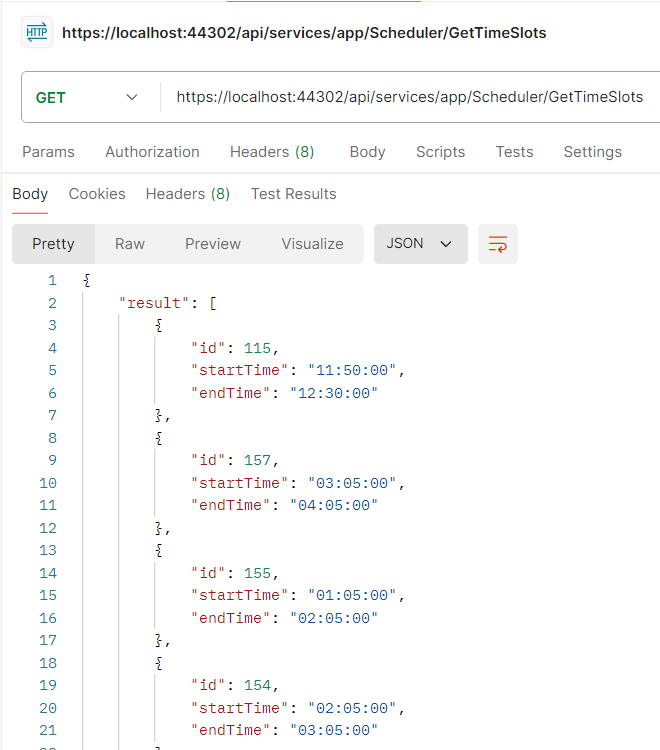Open the Tests tab

[514, 152]
